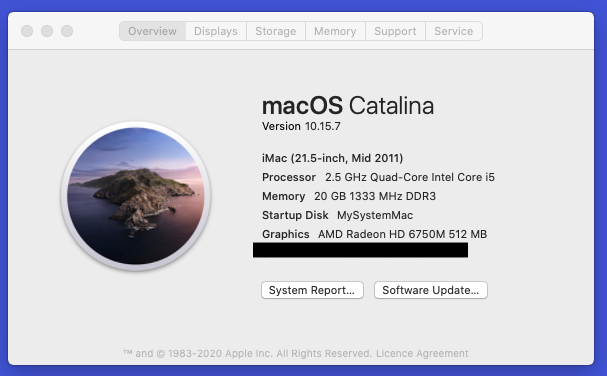
Task: Select the Memory tab
Action: tap(335, 31)
